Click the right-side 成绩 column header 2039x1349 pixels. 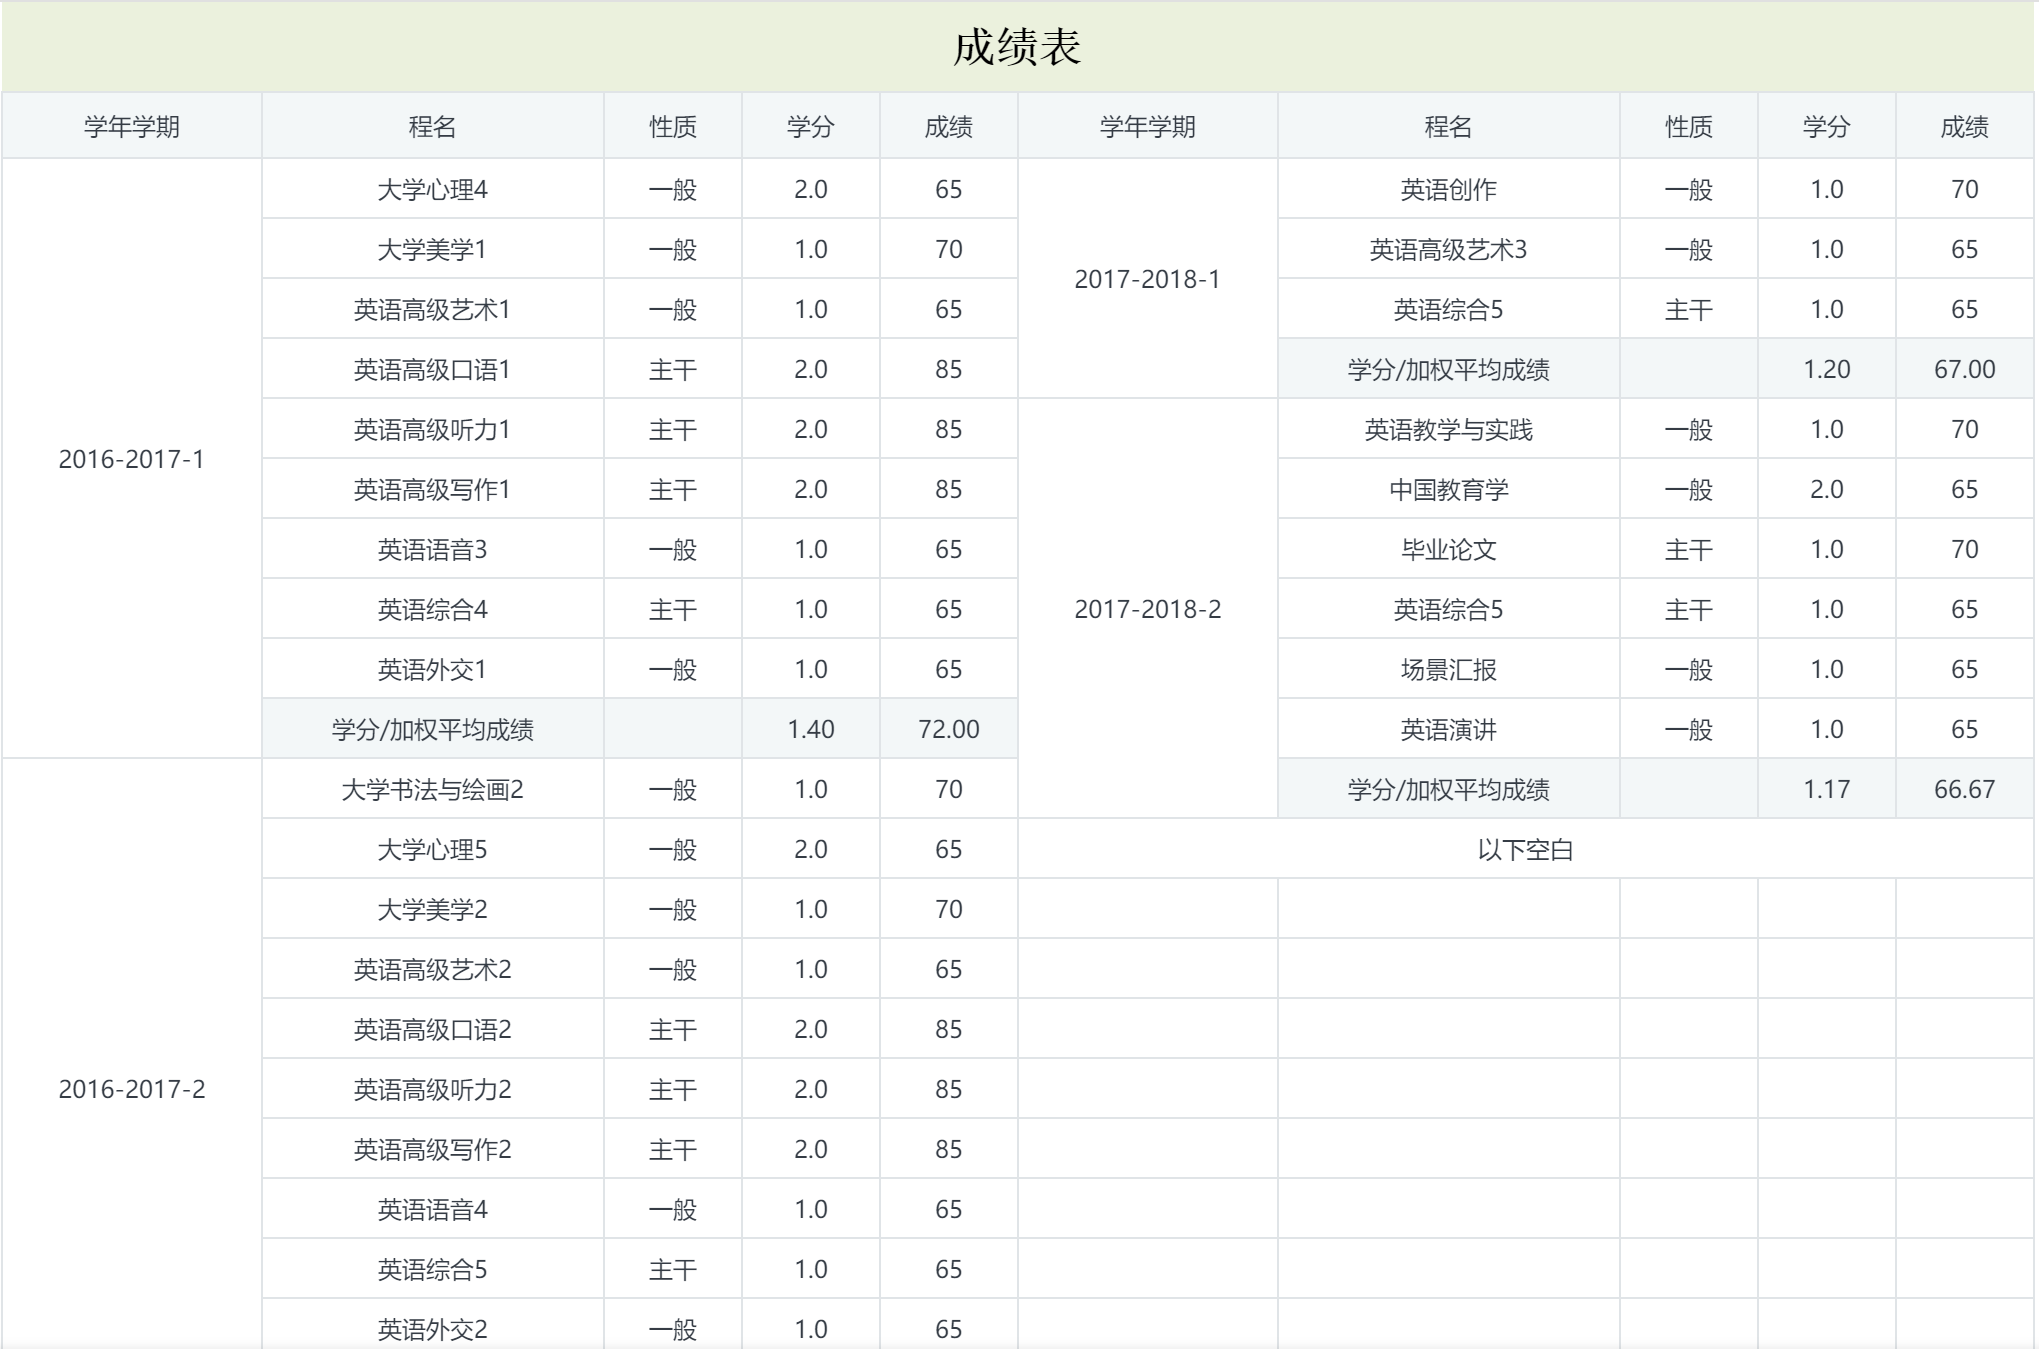tap(1964, 127)
